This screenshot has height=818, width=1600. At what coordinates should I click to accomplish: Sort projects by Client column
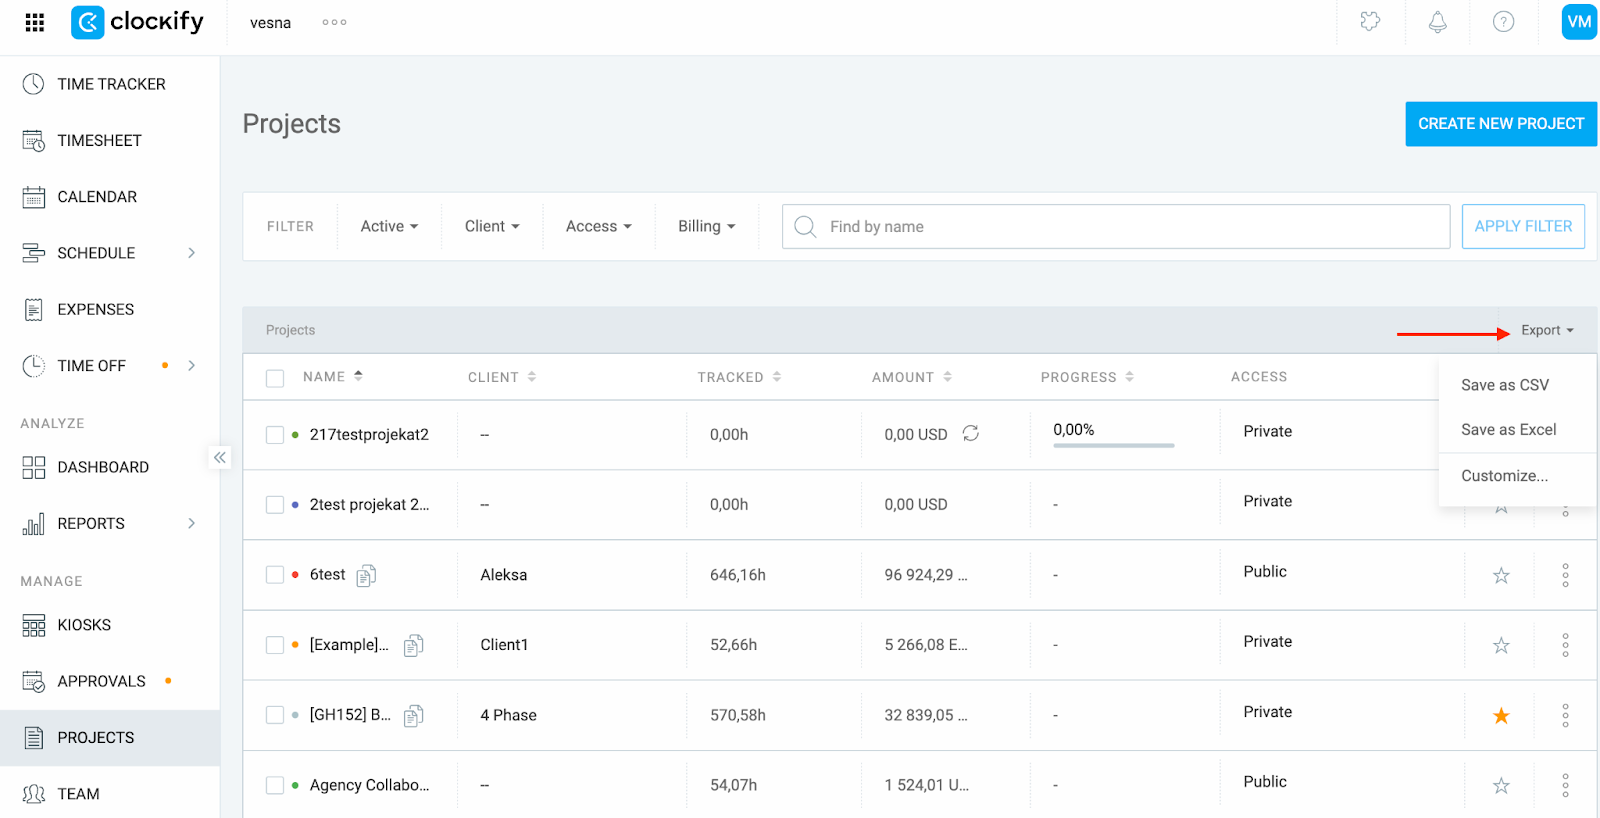coord(502,377)
